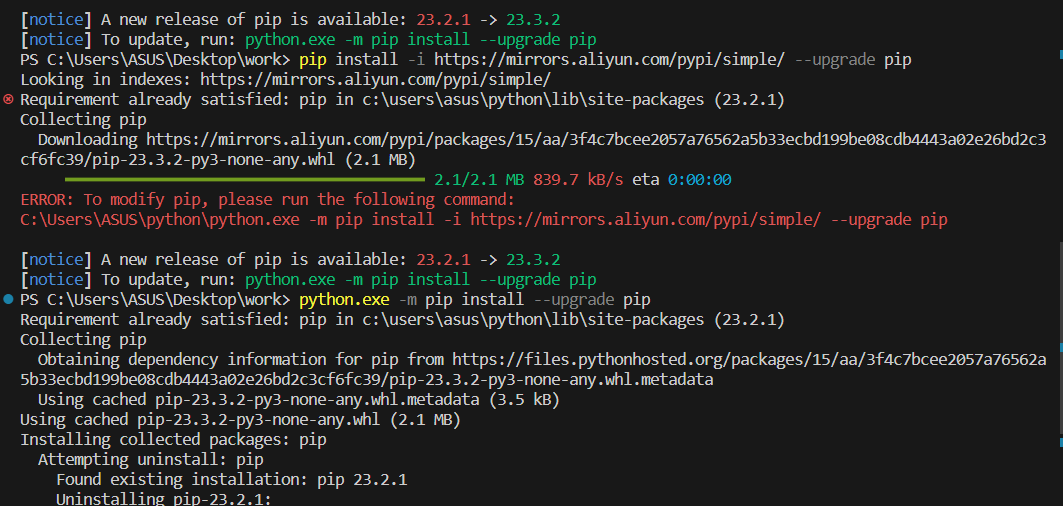Open the link after "Looking in indexes"
The height and width of the screenshot is (506, 1063).
pyautogui.click(x=375, y=79)
